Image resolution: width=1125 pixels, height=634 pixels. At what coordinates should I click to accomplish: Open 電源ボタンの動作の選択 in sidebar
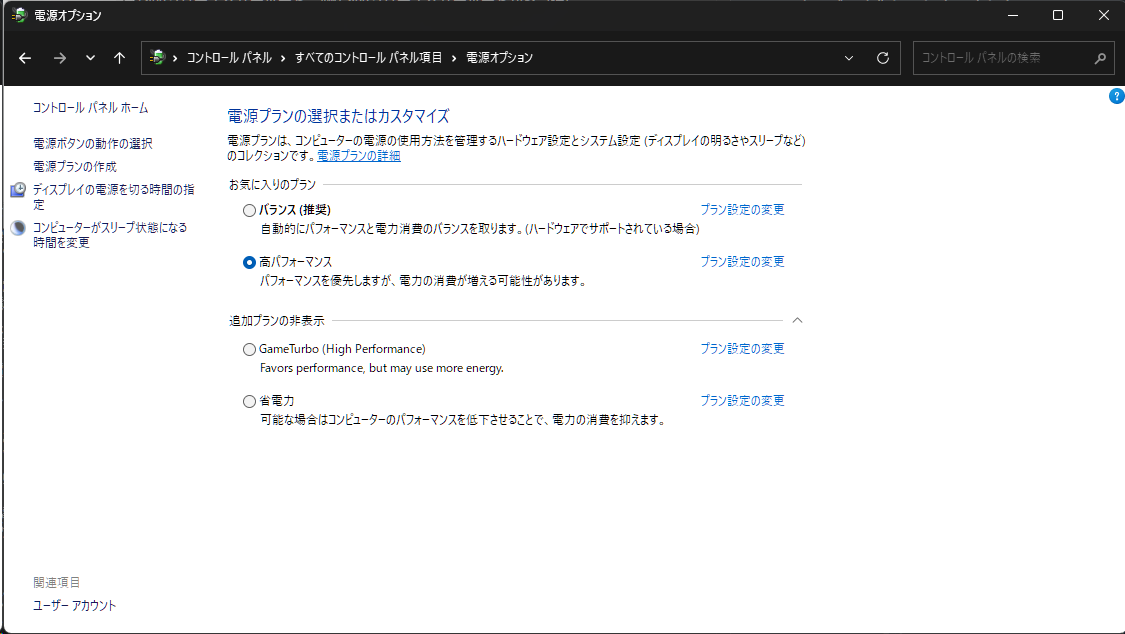coord(93,144)
